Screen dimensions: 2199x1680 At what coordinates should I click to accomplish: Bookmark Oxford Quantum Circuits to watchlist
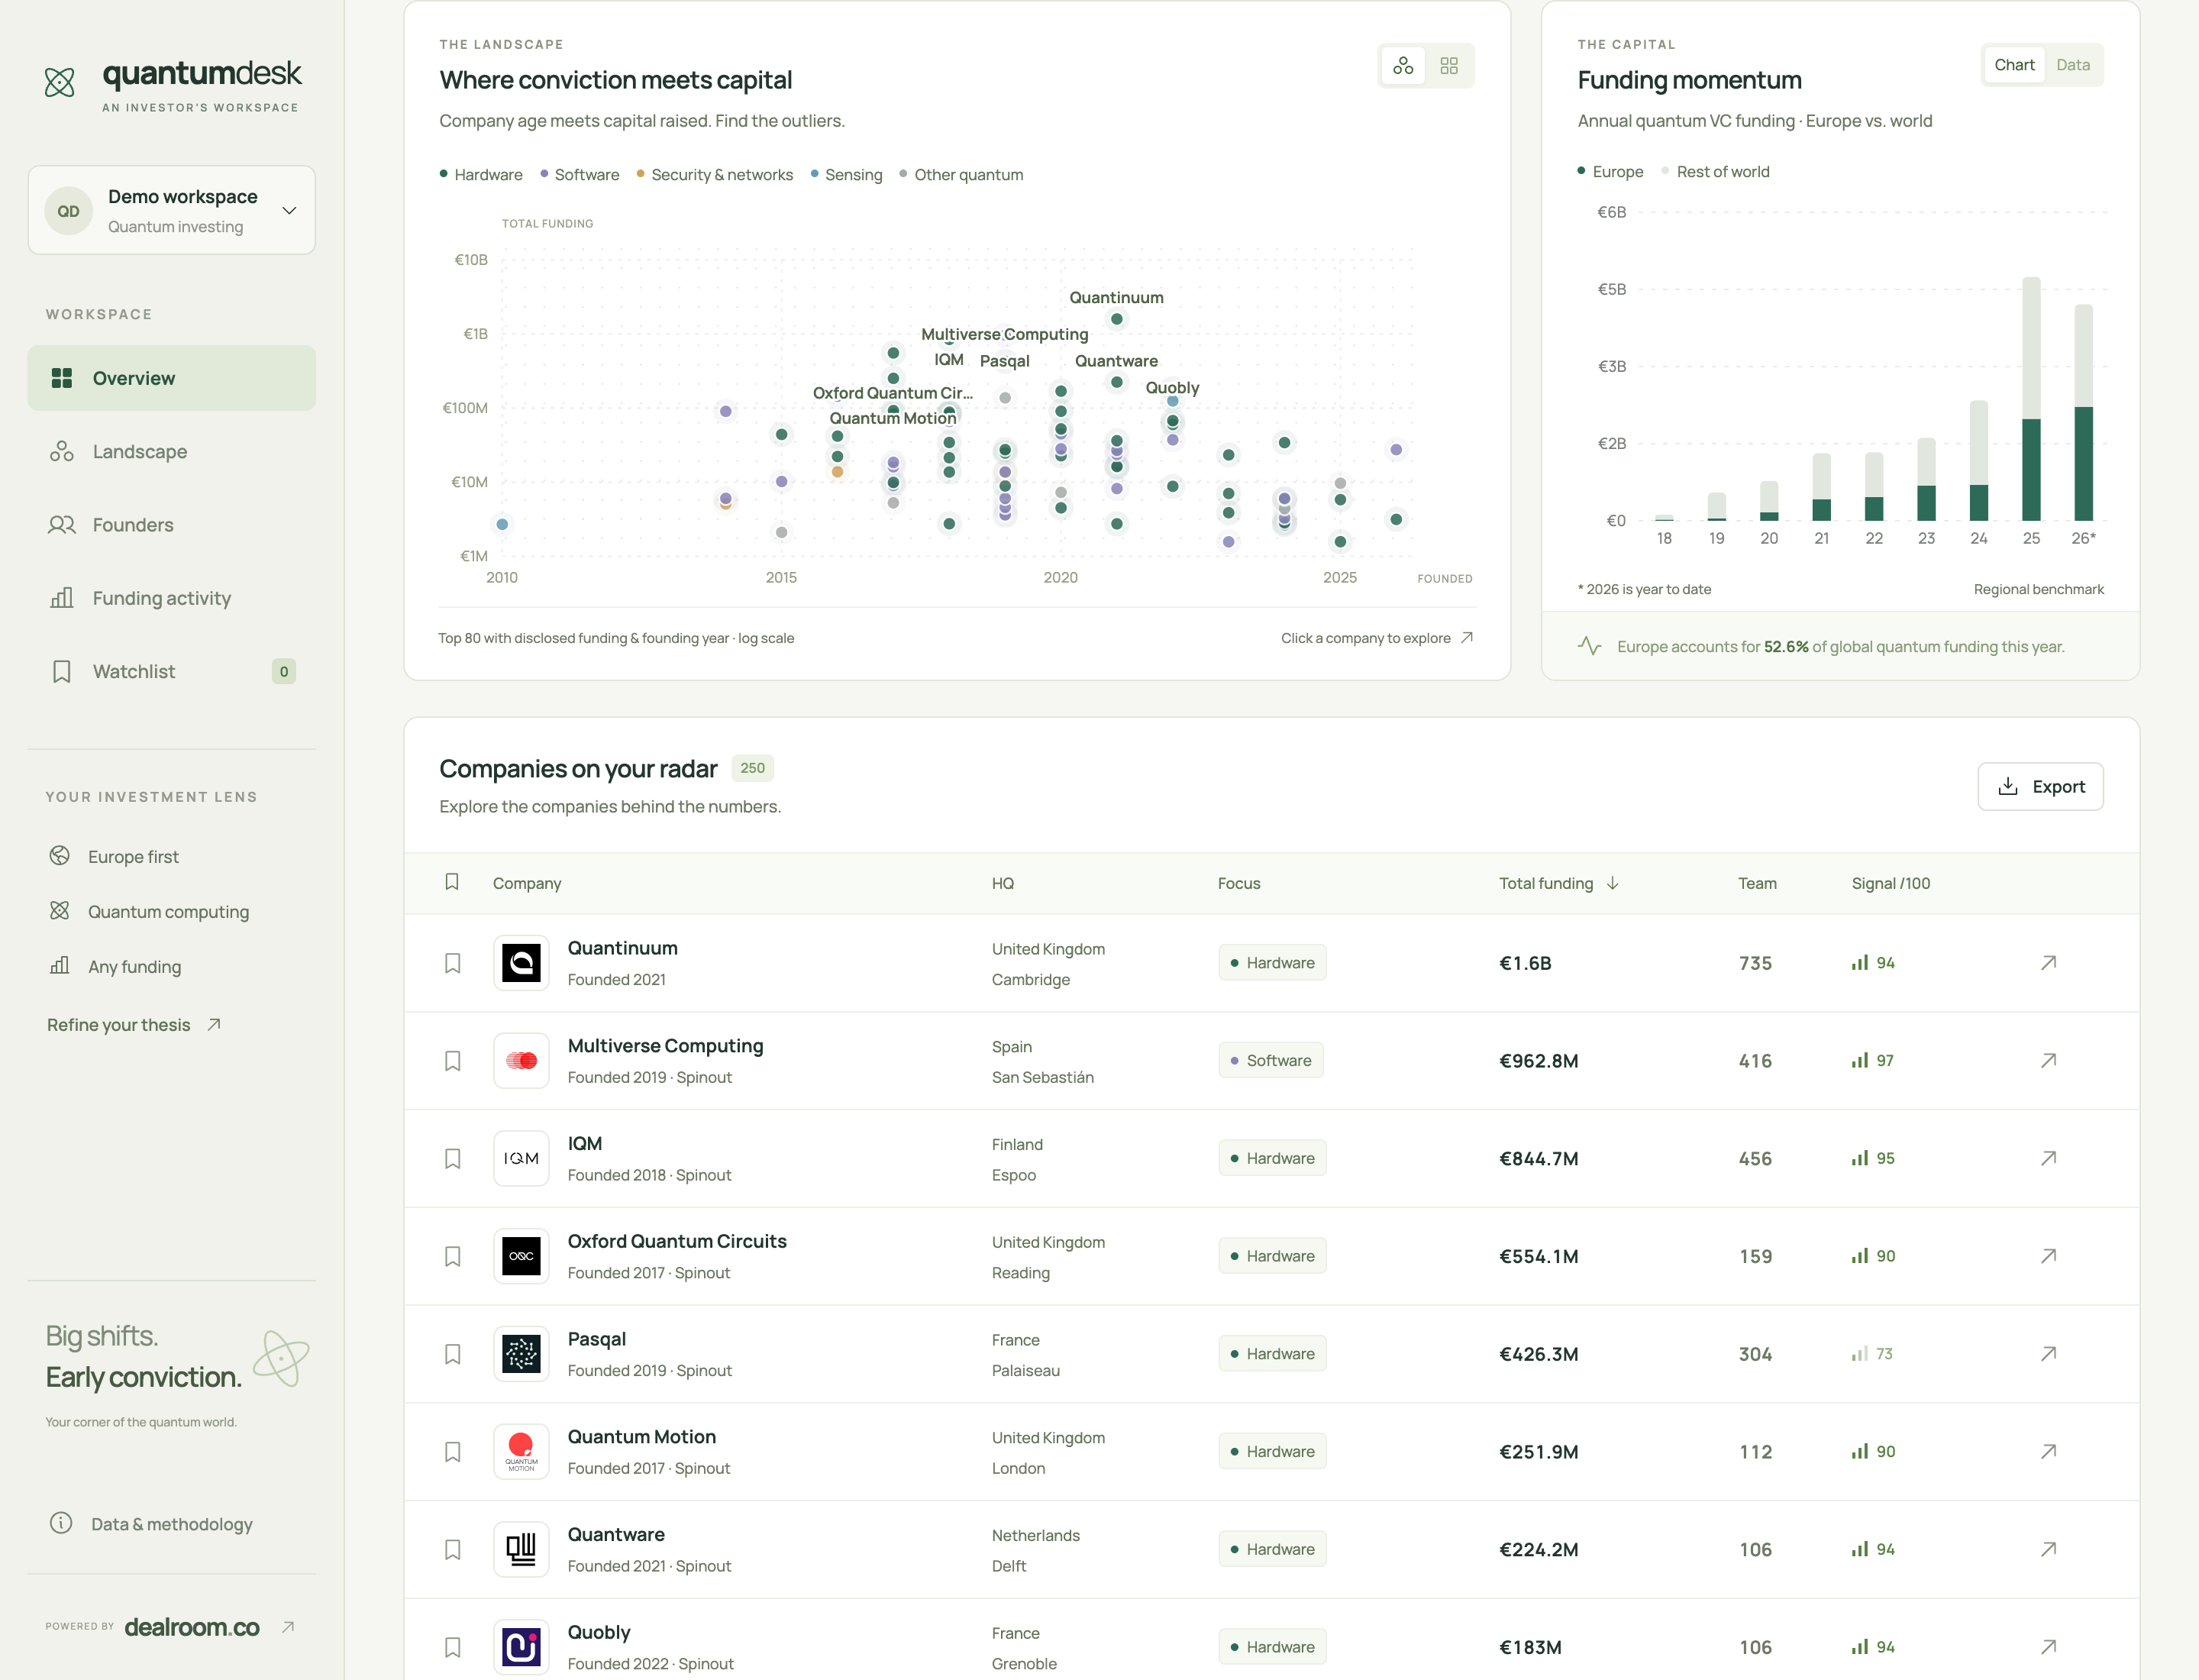(453, 1256)
